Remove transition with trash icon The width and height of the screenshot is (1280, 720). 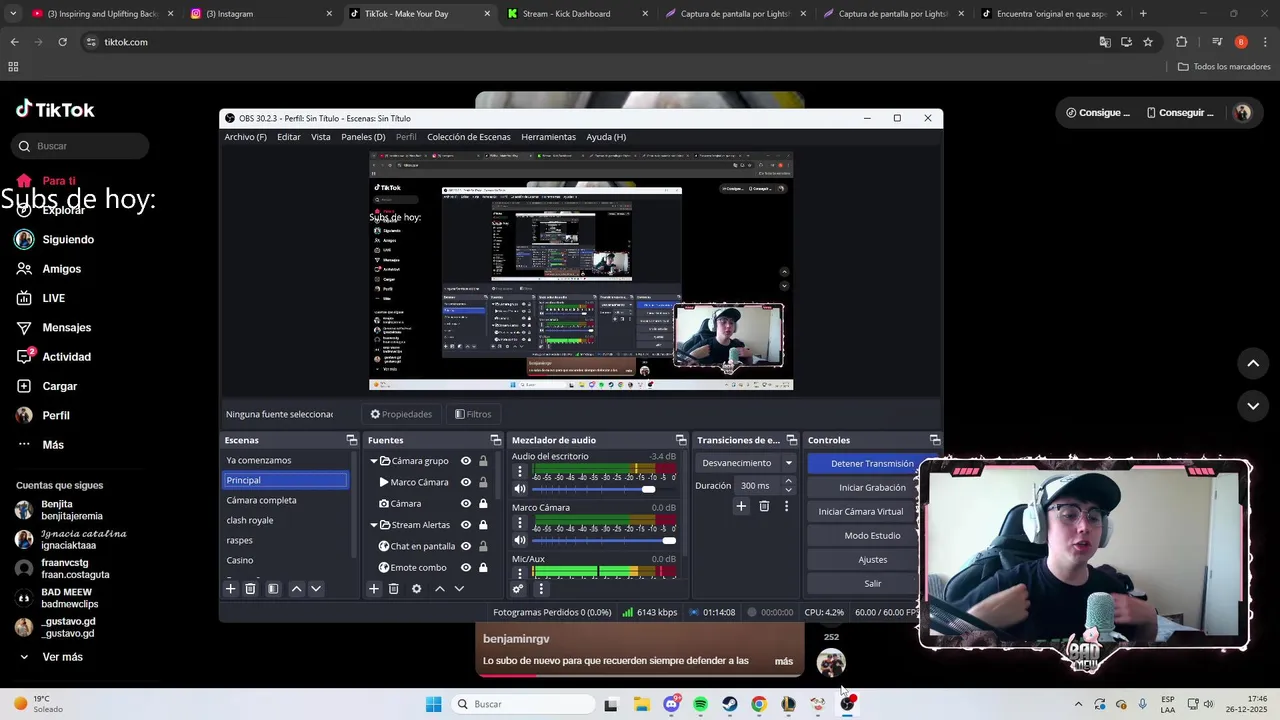coord(764,506)
